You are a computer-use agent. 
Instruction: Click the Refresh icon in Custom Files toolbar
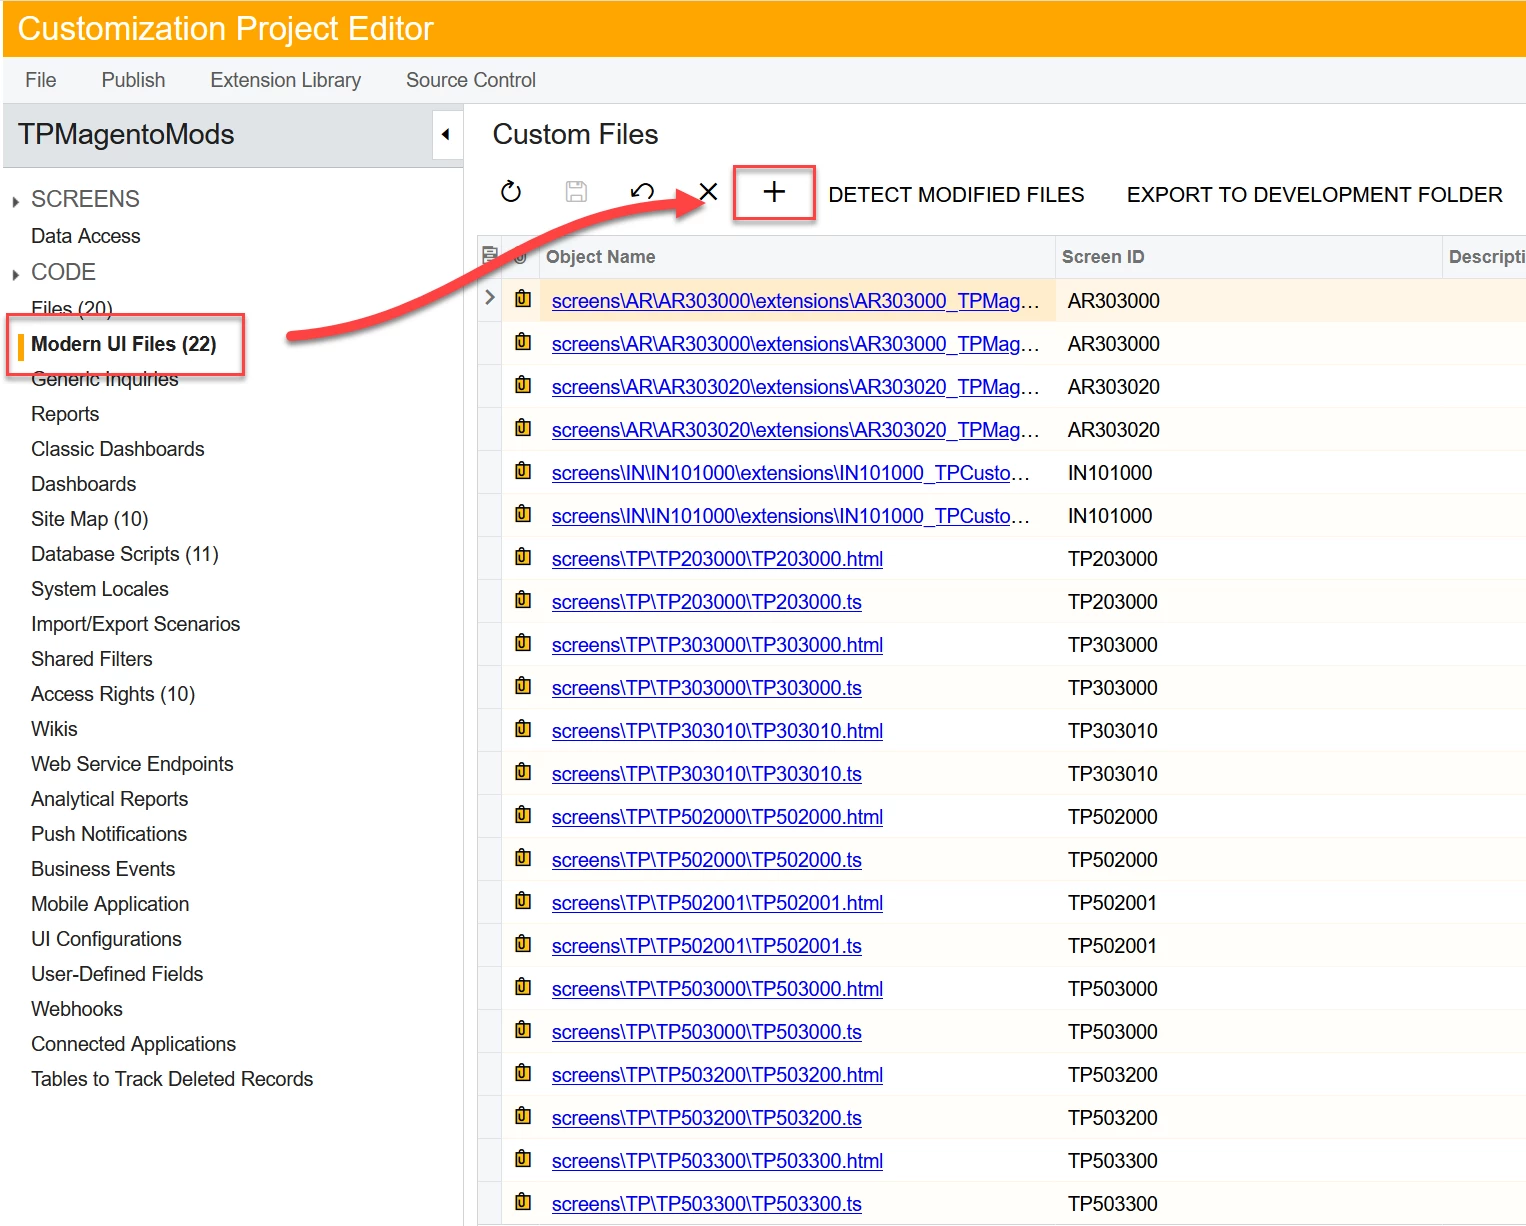(x=511, y=192)
